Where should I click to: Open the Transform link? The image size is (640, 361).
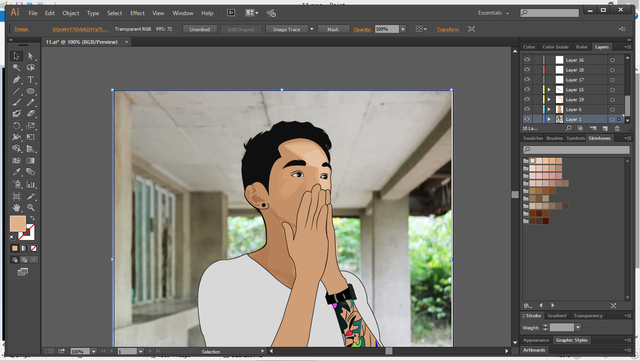[x=448, y=29]
